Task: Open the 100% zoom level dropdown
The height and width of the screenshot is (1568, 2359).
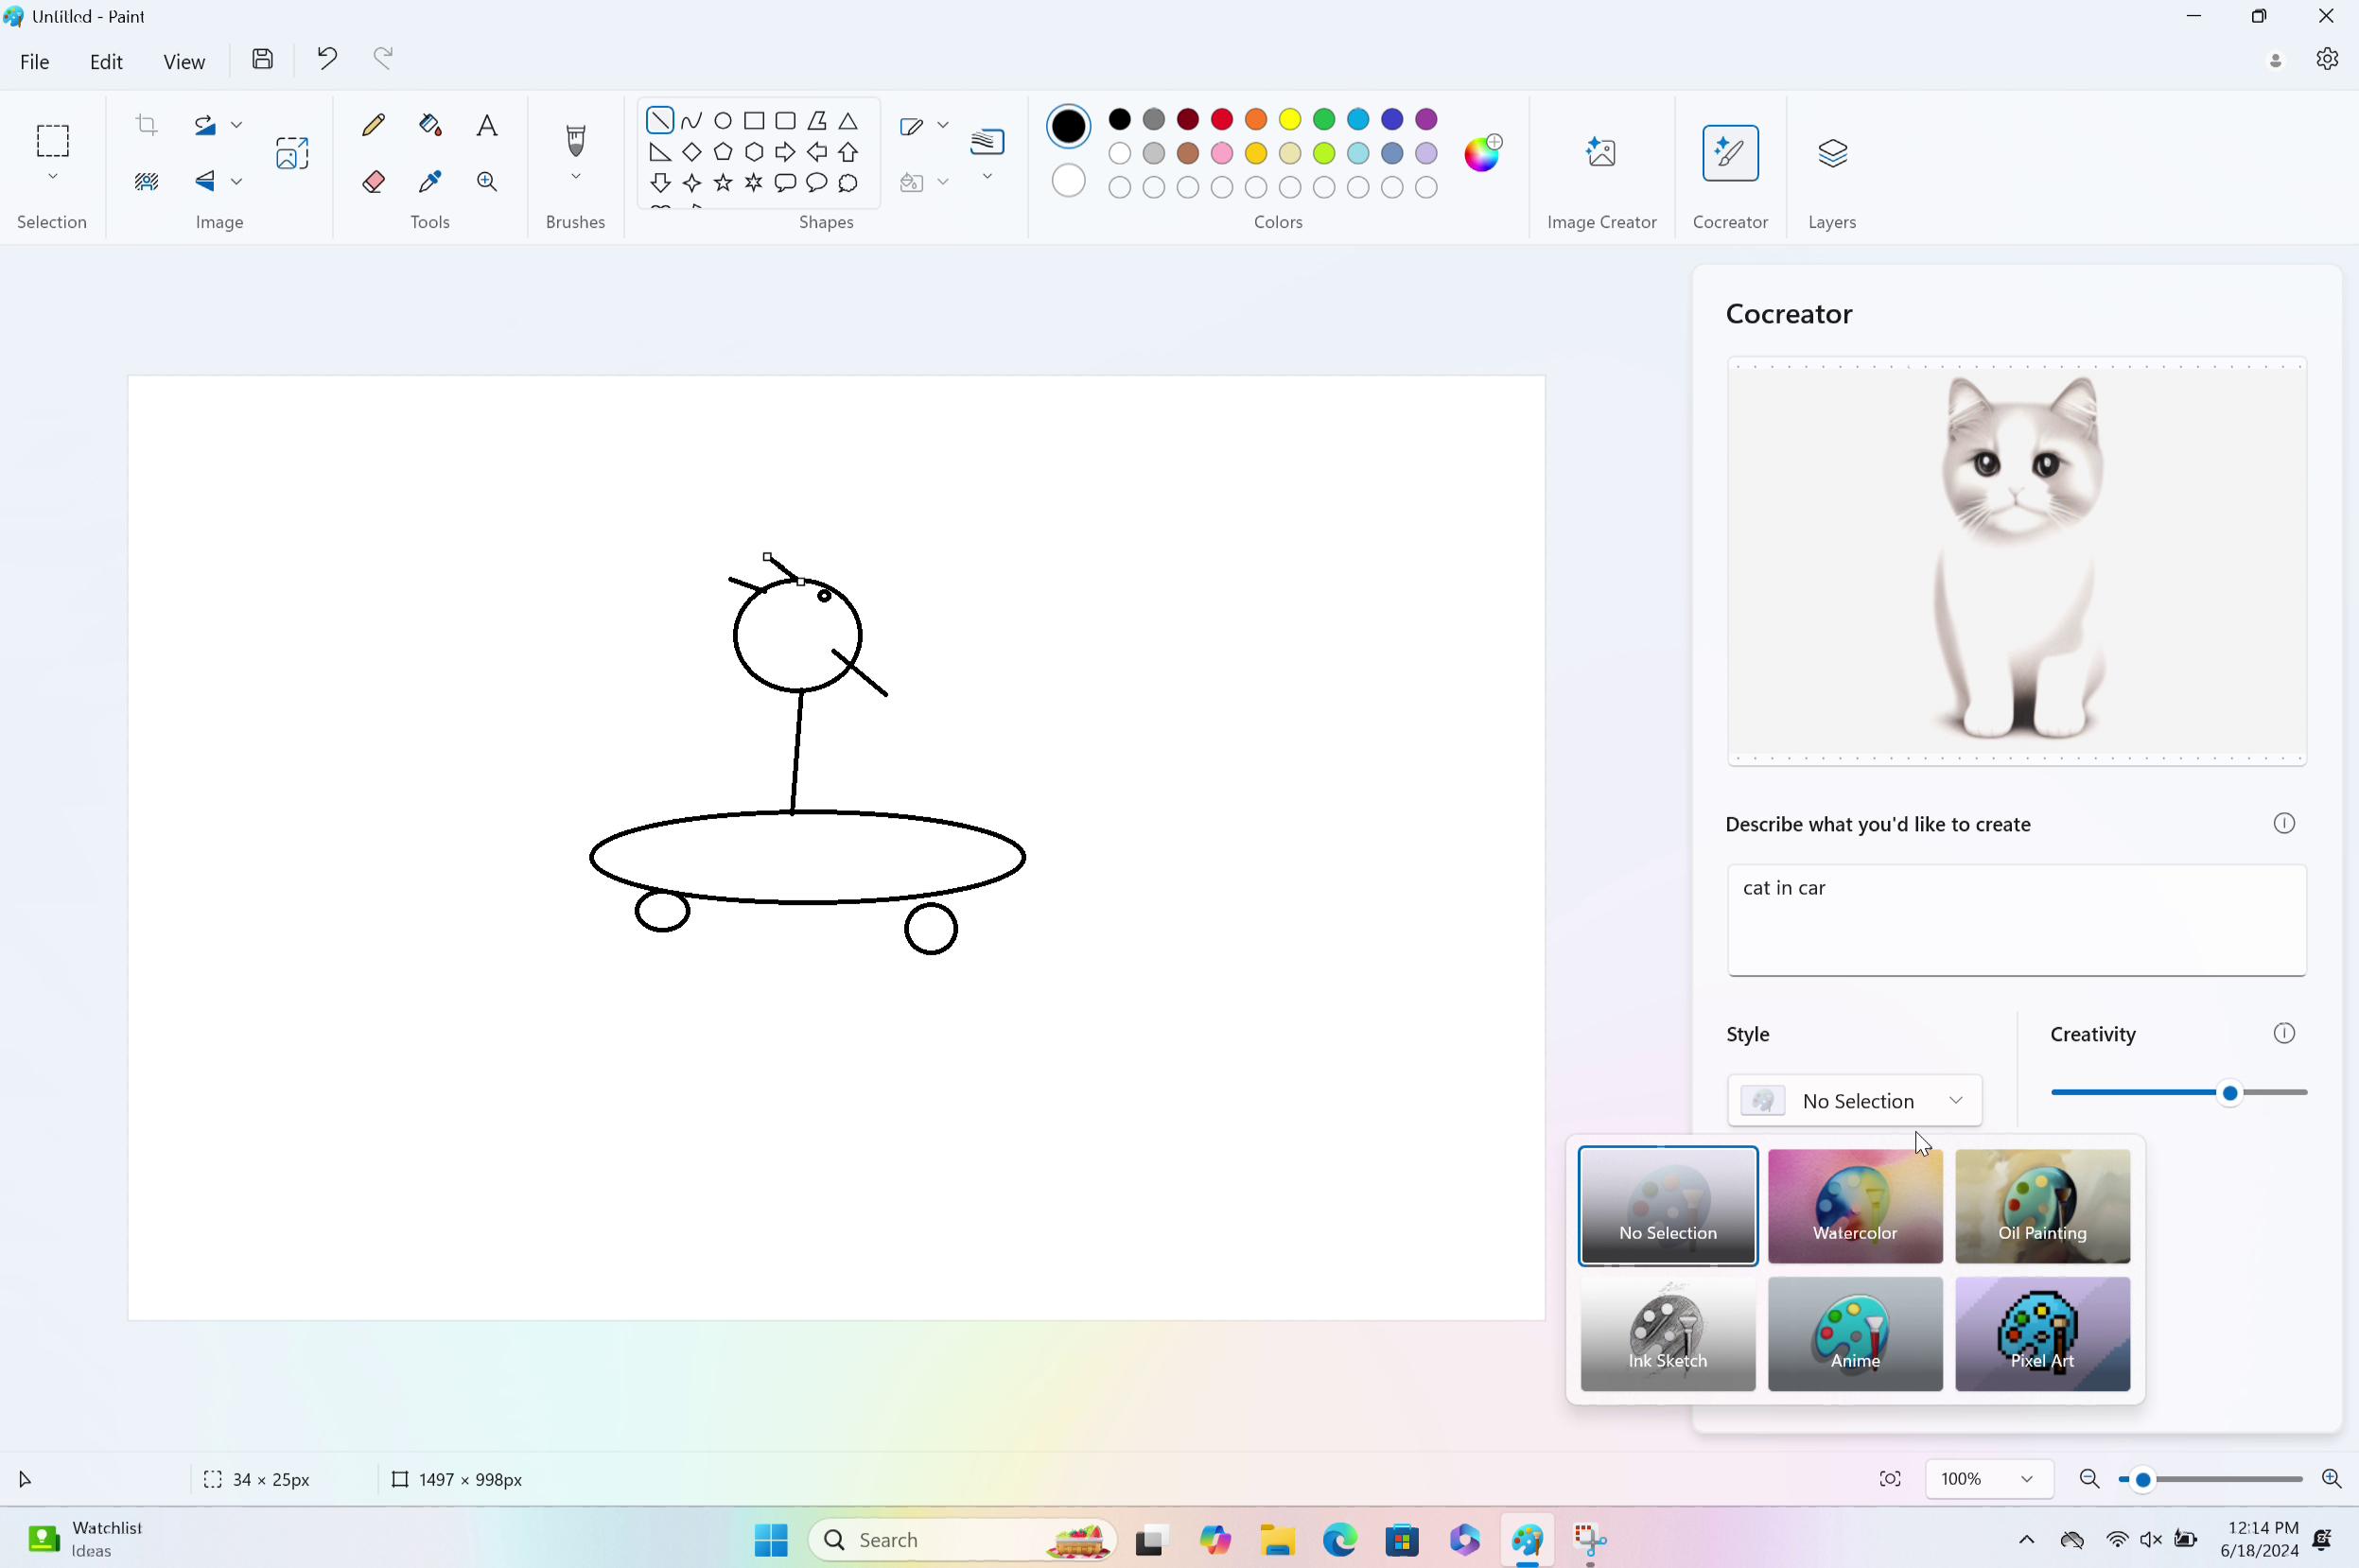Action: pyautogui.click(x=1988, y=1479)
